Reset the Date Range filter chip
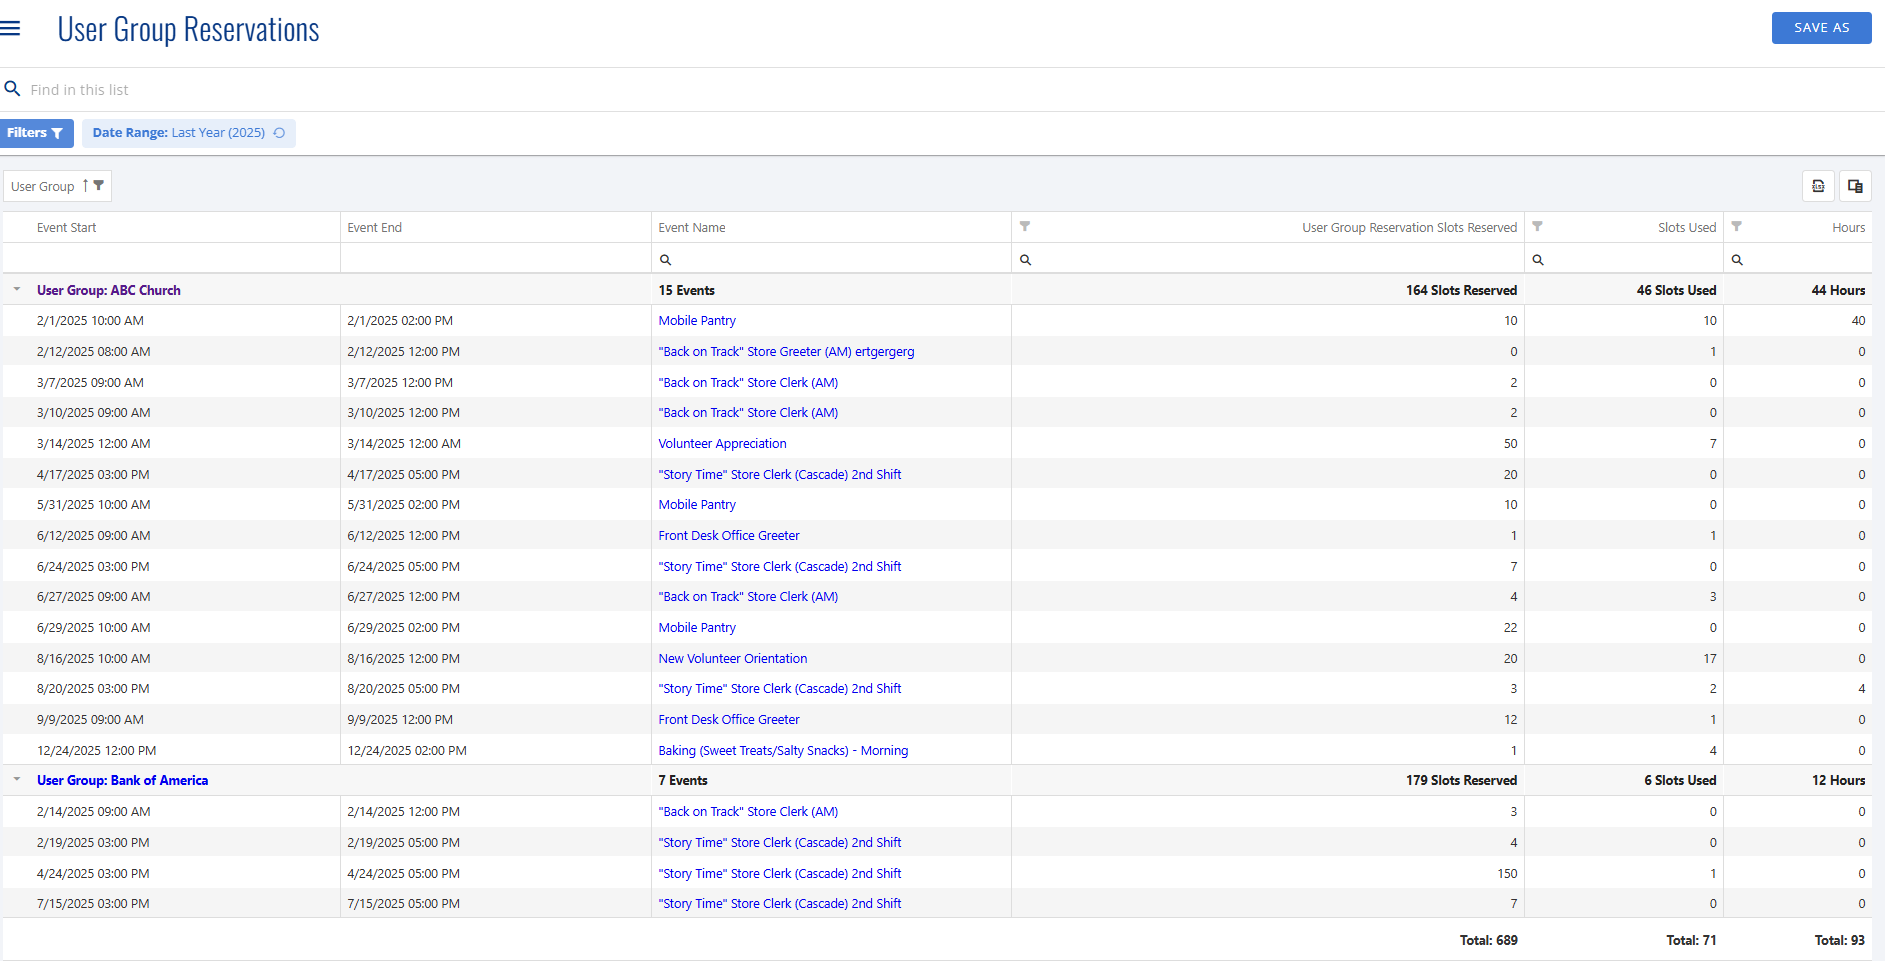Screen dimensions: 1885x961 click(x=280, y=133)
